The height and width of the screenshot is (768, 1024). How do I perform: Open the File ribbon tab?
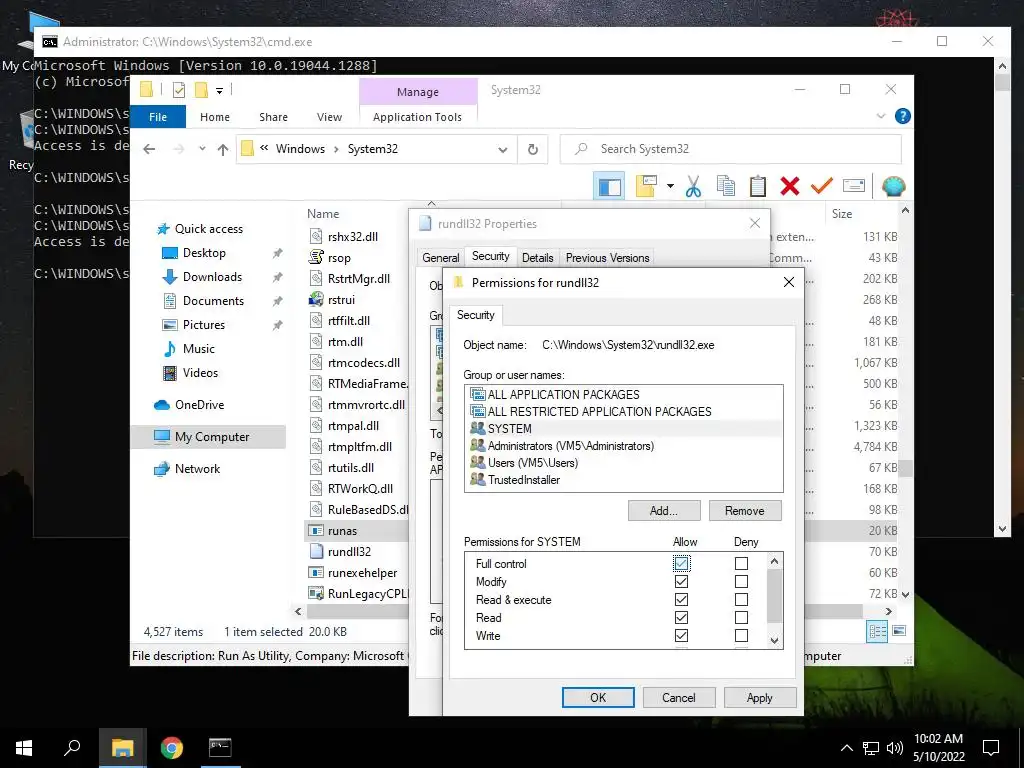tap(158, 117)
